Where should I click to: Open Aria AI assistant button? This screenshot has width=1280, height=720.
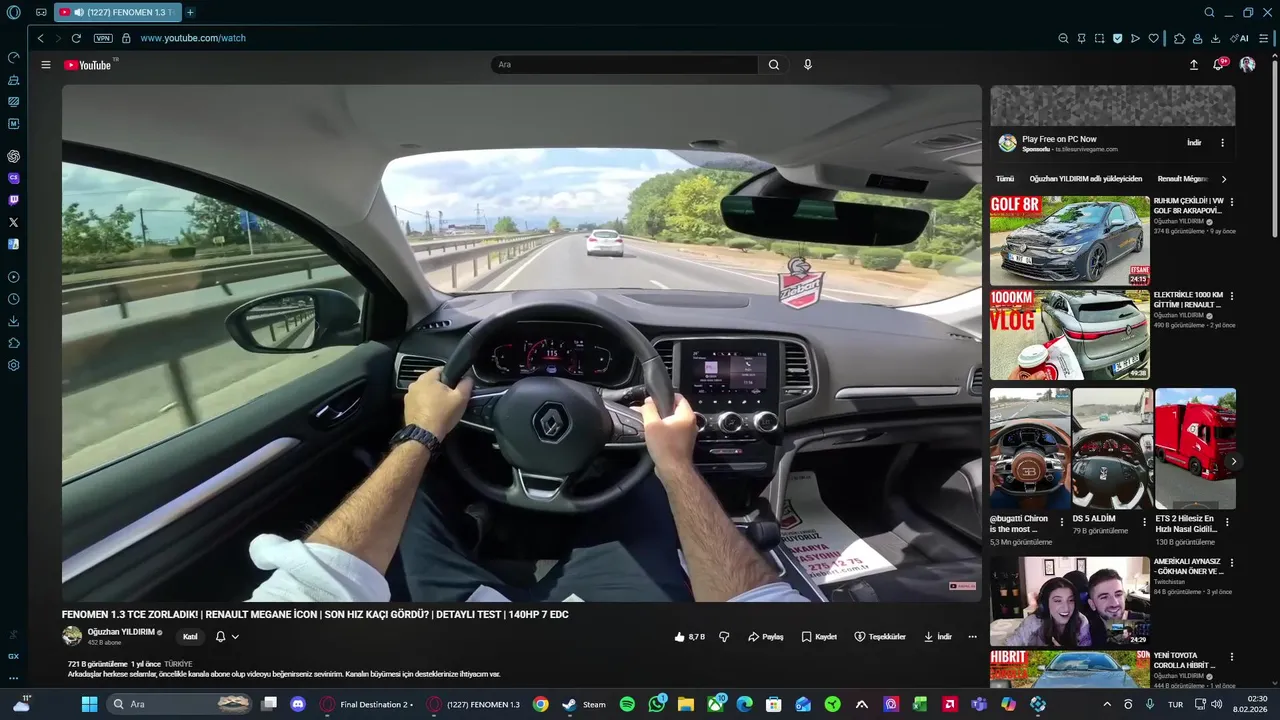pyautogui.click(x=1239, y=38)
